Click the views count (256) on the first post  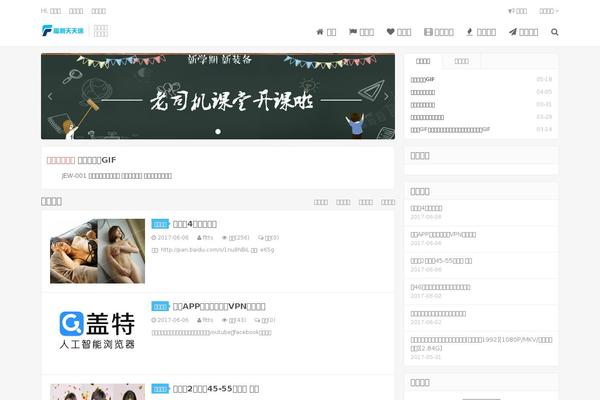point(236,238)
